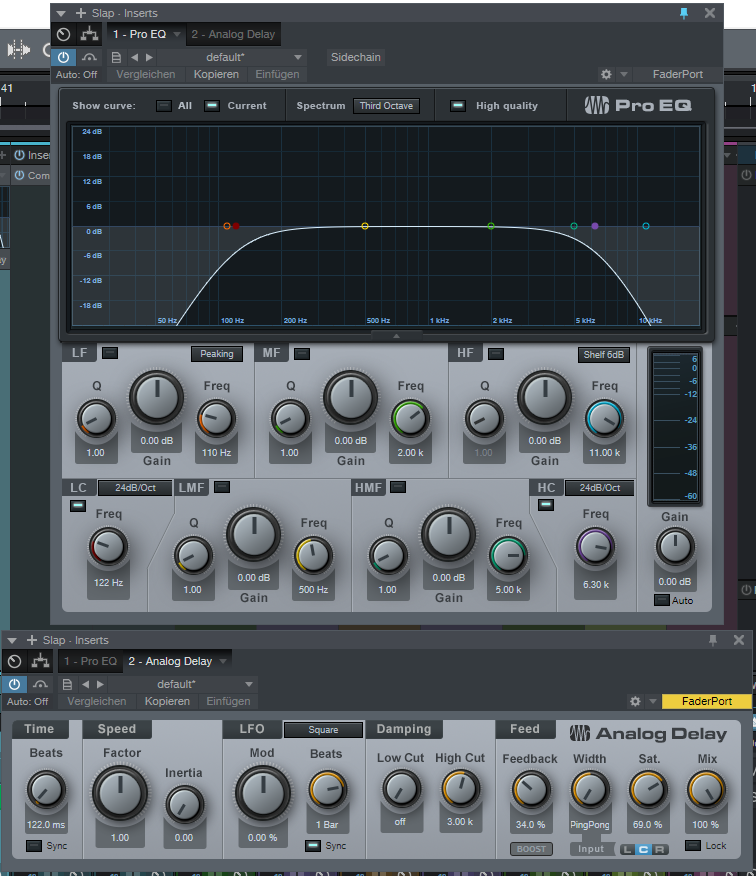Viewport: 756px width, 876px height.
Task: Click Sidechain button
Action: tap(355, 57)
